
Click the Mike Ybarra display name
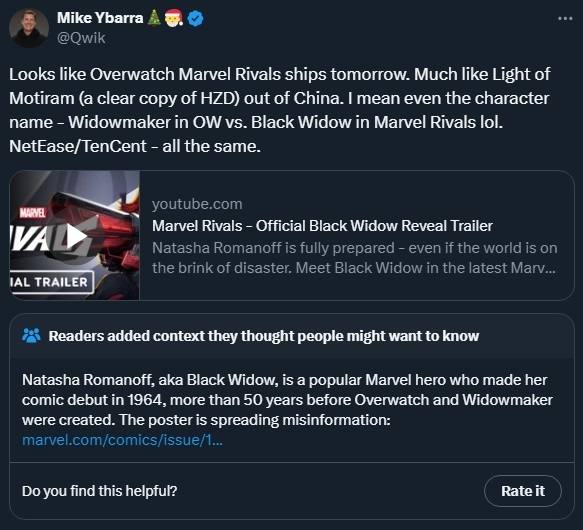[100, 18]
